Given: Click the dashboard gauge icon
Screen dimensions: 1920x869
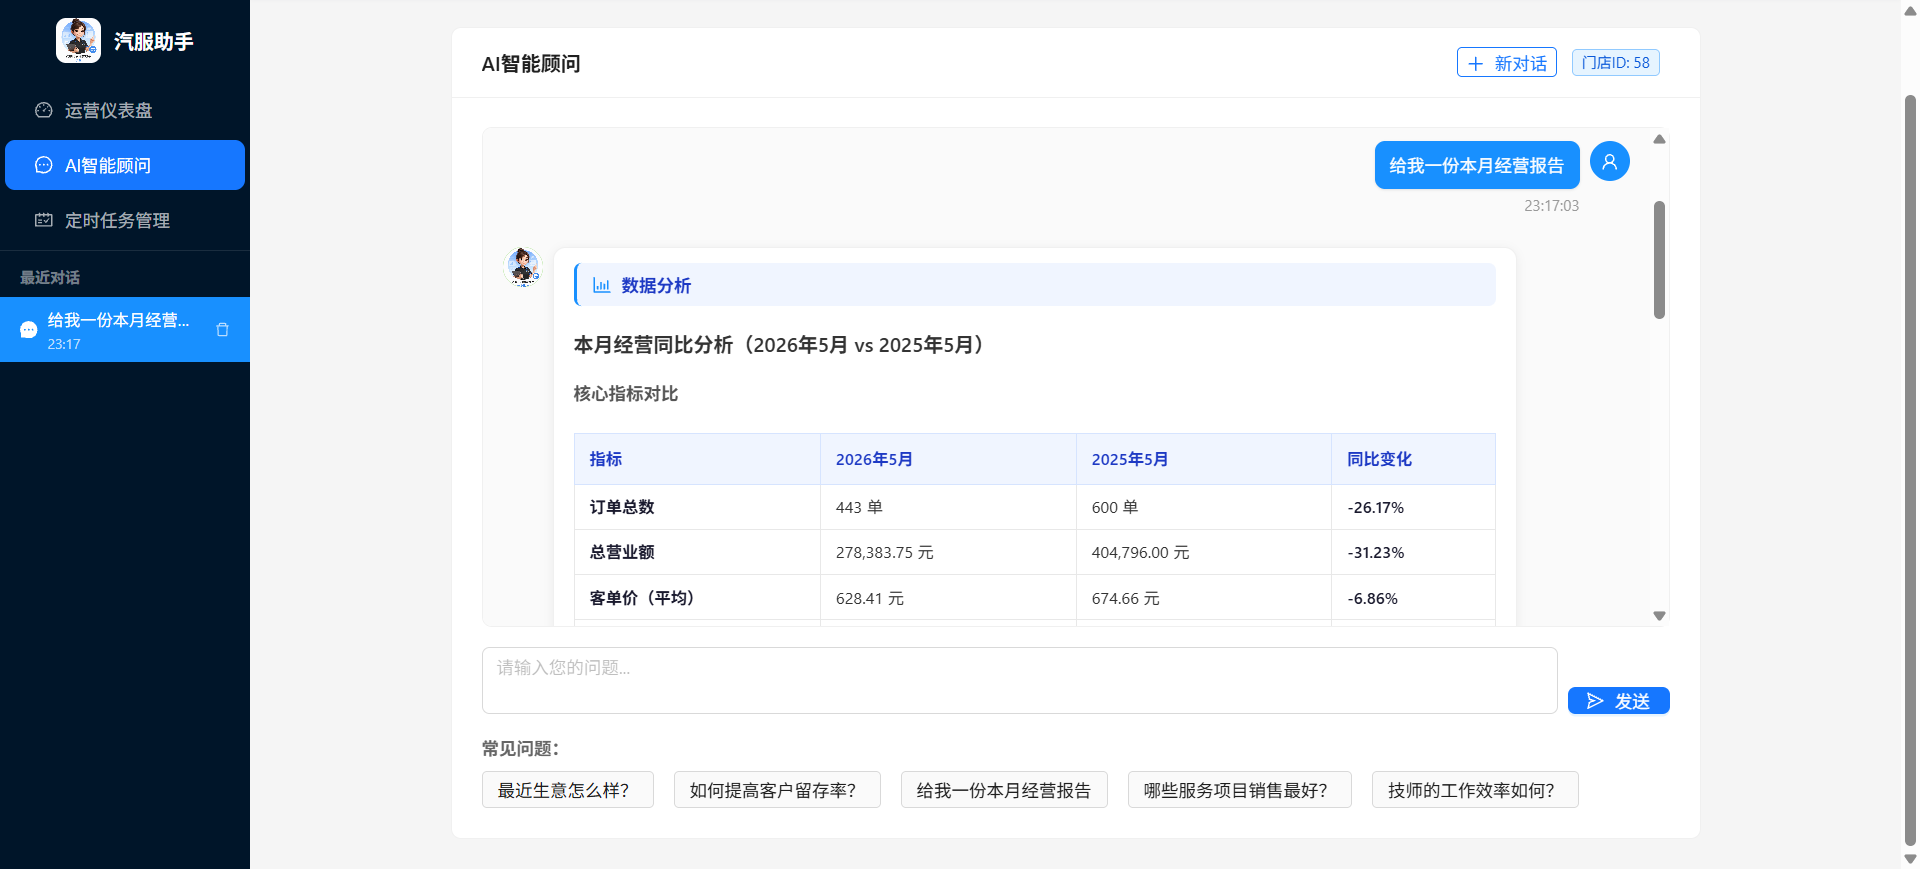Looking at the screenshot, I should (x=44, y=110).
